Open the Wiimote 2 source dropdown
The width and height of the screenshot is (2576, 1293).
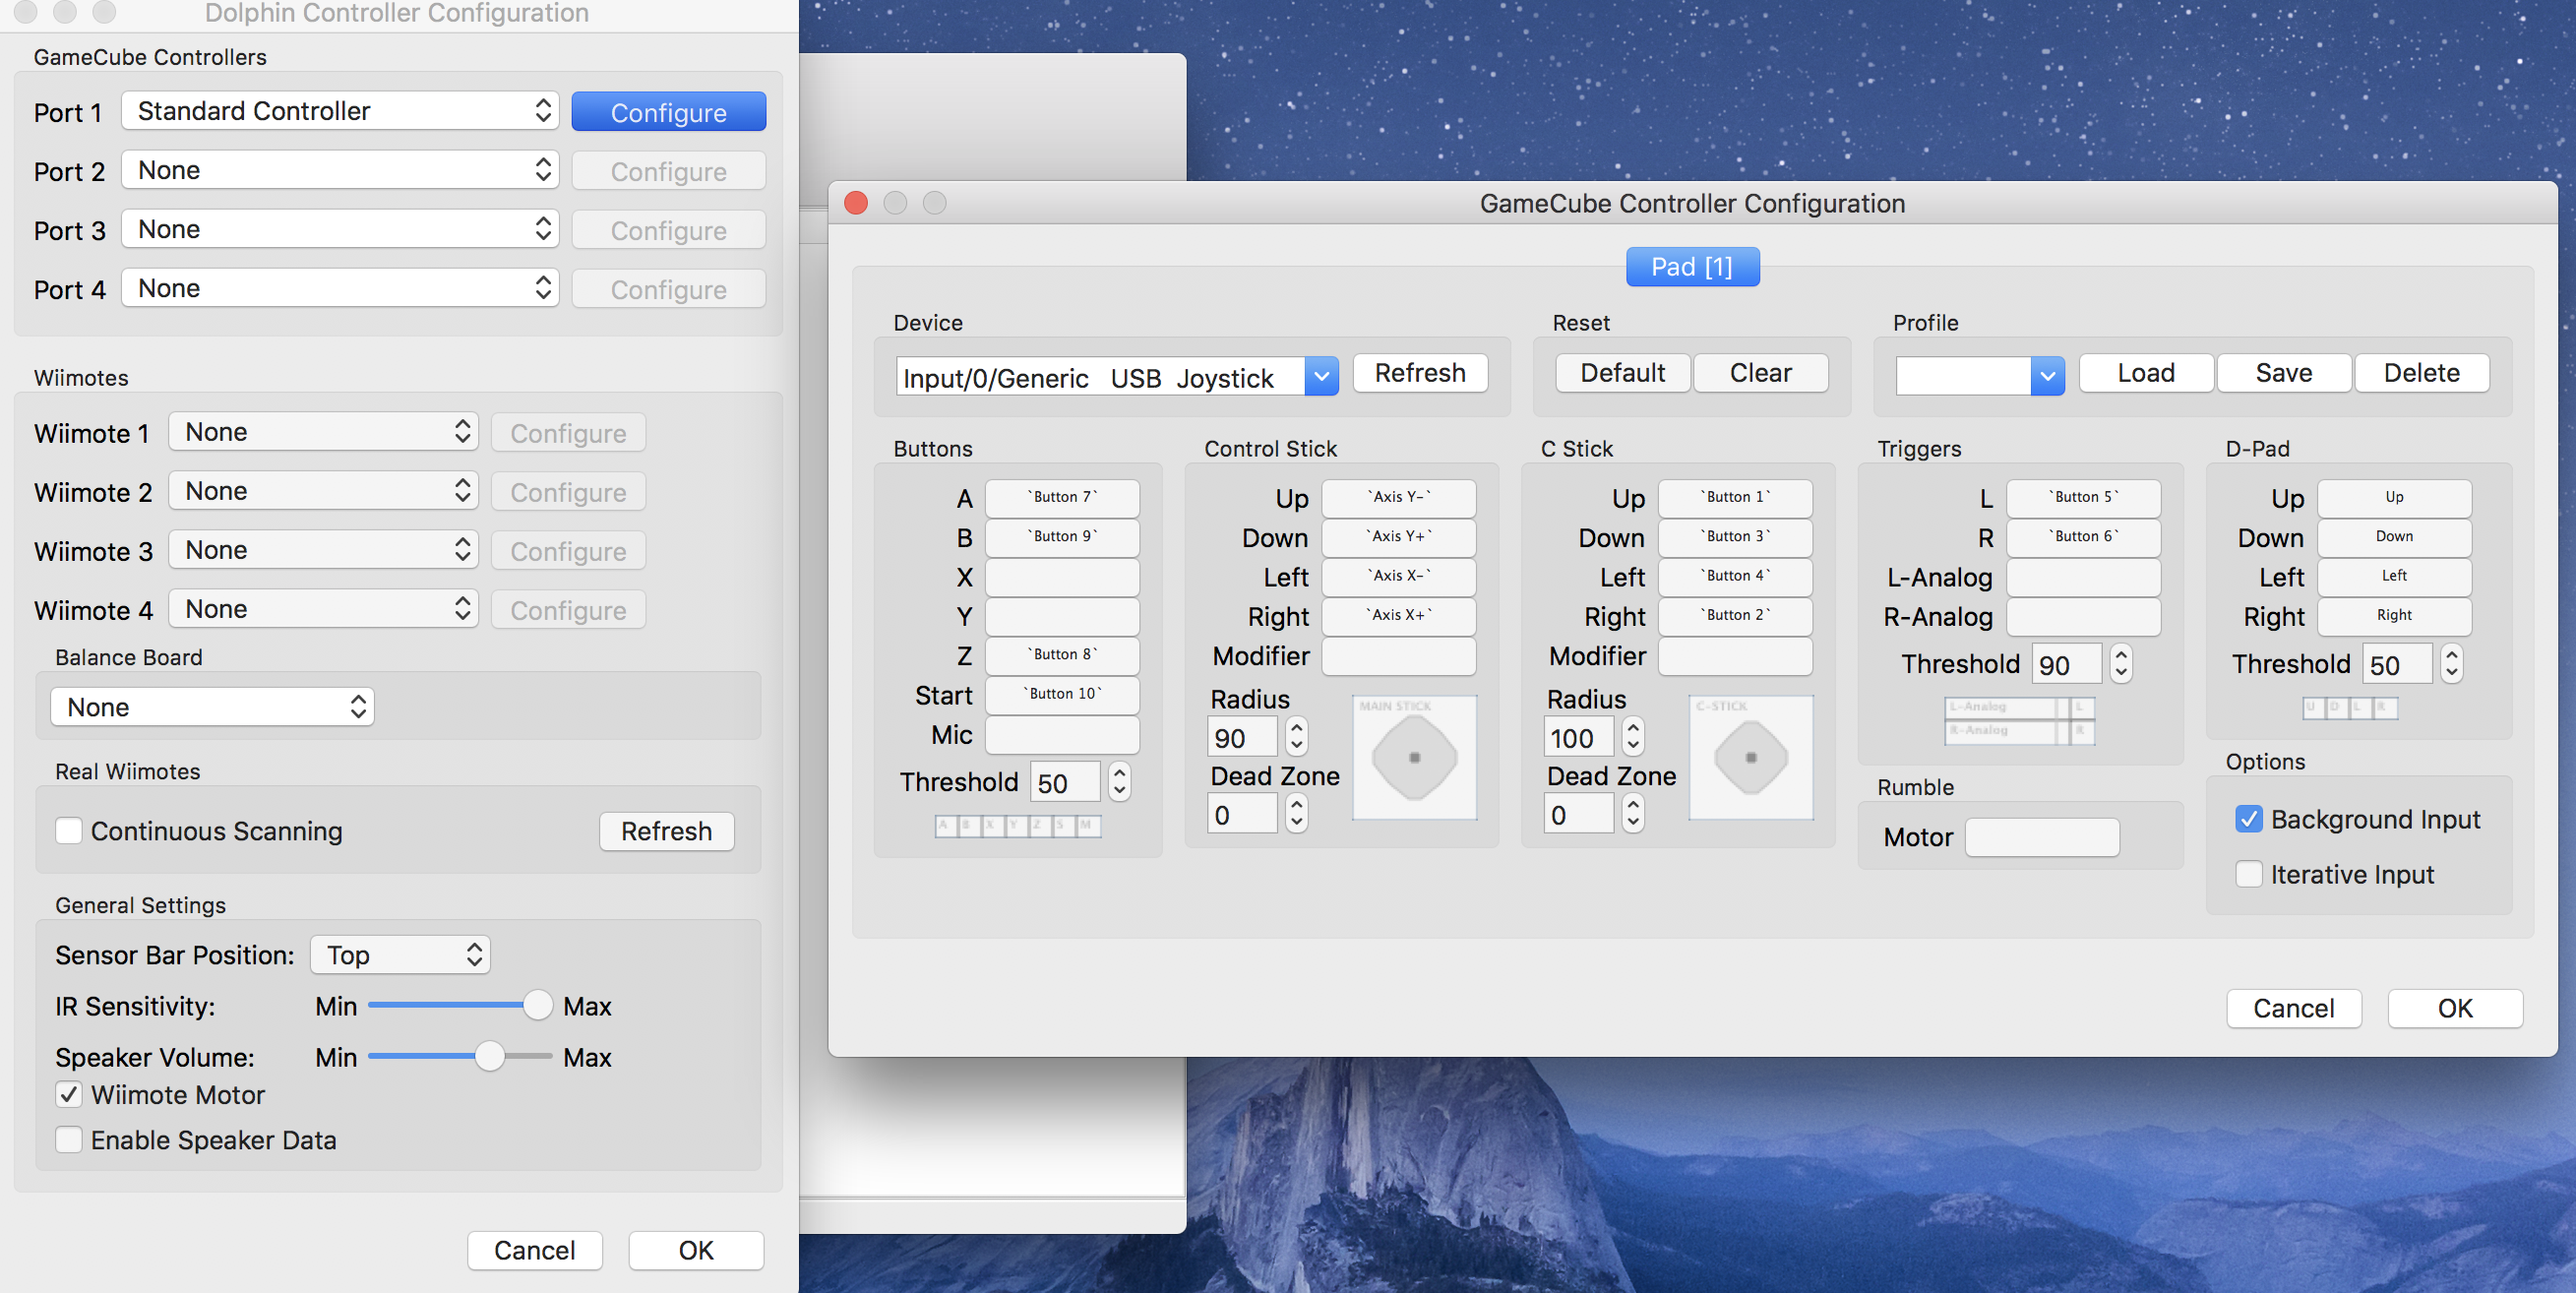[x=323, y=491]
